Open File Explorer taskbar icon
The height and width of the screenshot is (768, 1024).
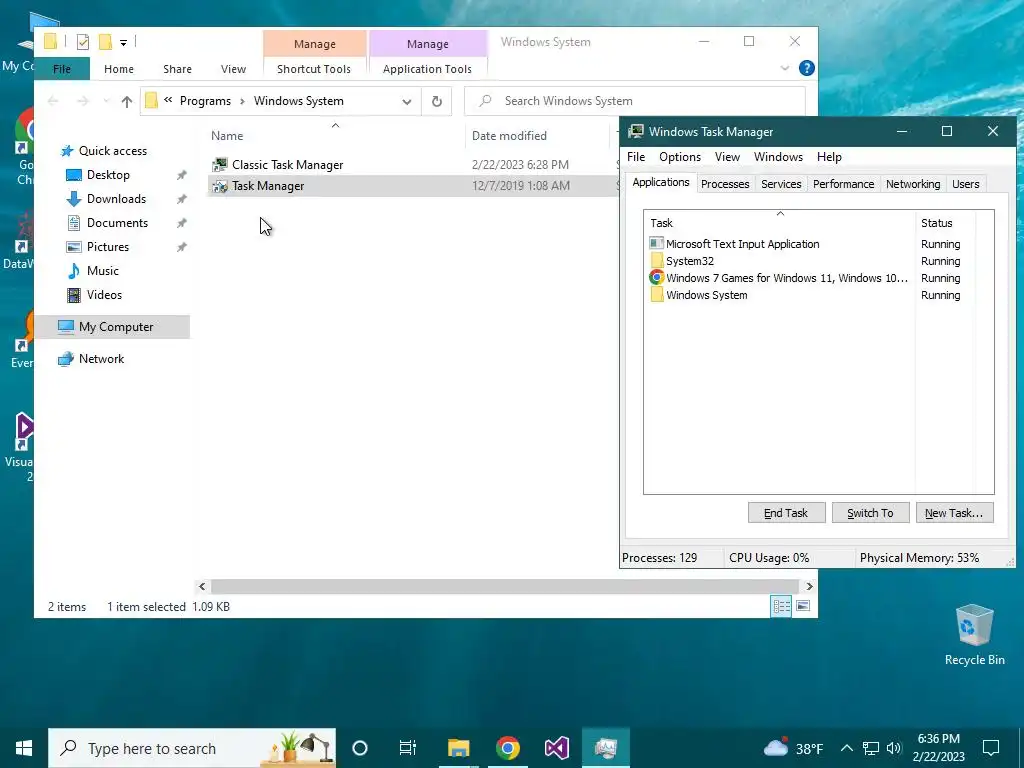click(458, 748)
